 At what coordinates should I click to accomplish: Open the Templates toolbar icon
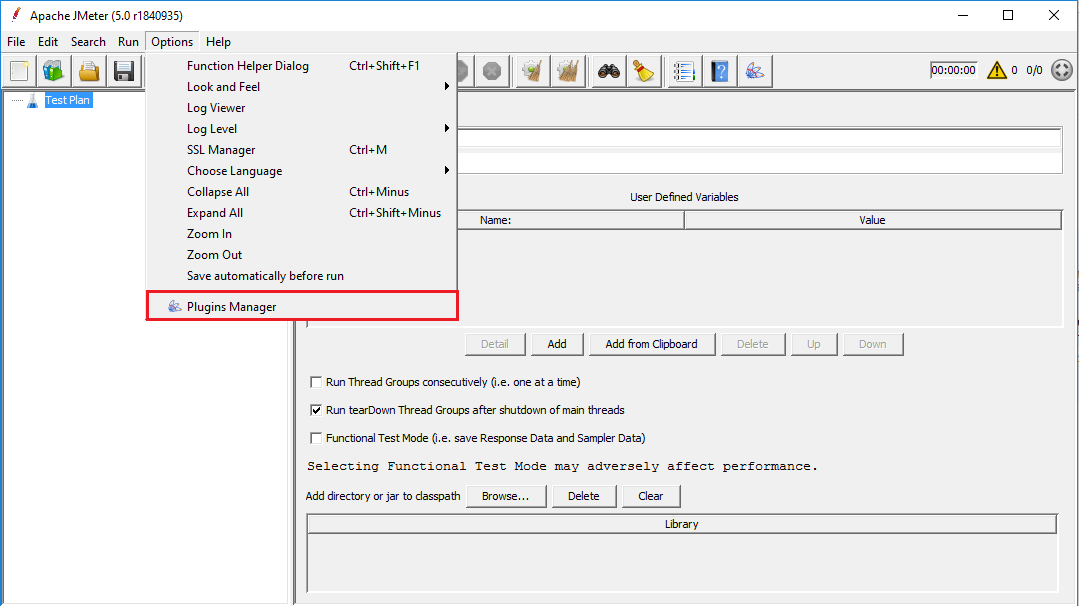(x=54, y=71)
